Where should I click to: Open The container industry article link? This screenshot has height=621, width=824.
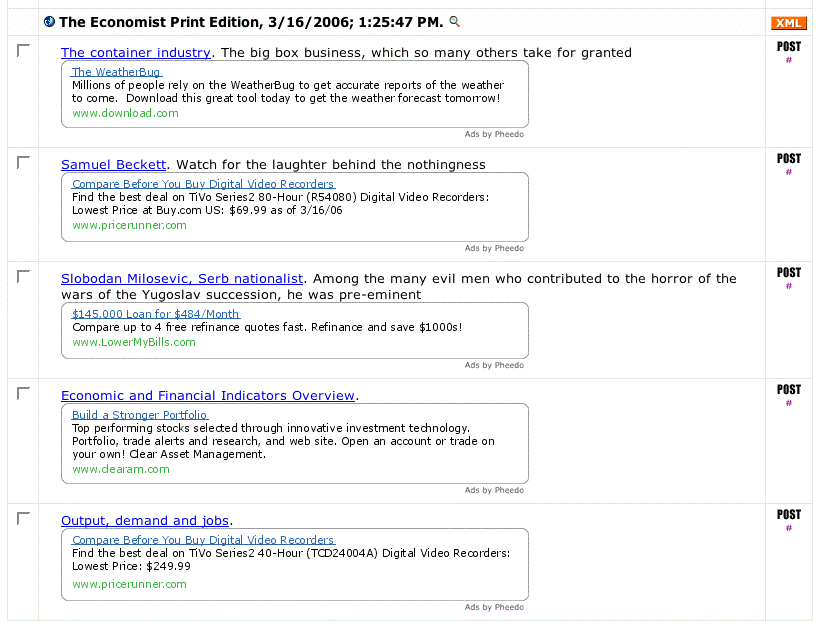[135, 53]
